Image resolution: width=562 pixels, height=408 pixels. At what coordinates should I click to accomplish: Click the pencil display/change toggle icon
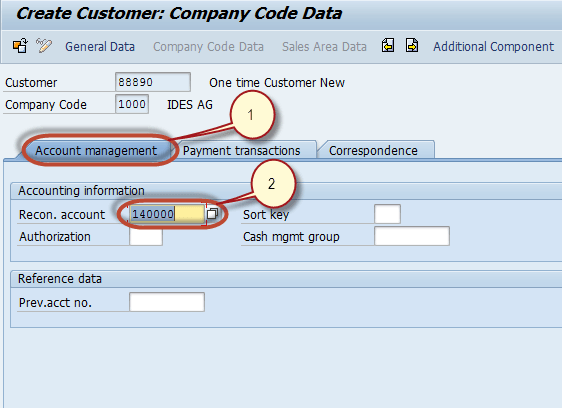[x=44, y=46]
